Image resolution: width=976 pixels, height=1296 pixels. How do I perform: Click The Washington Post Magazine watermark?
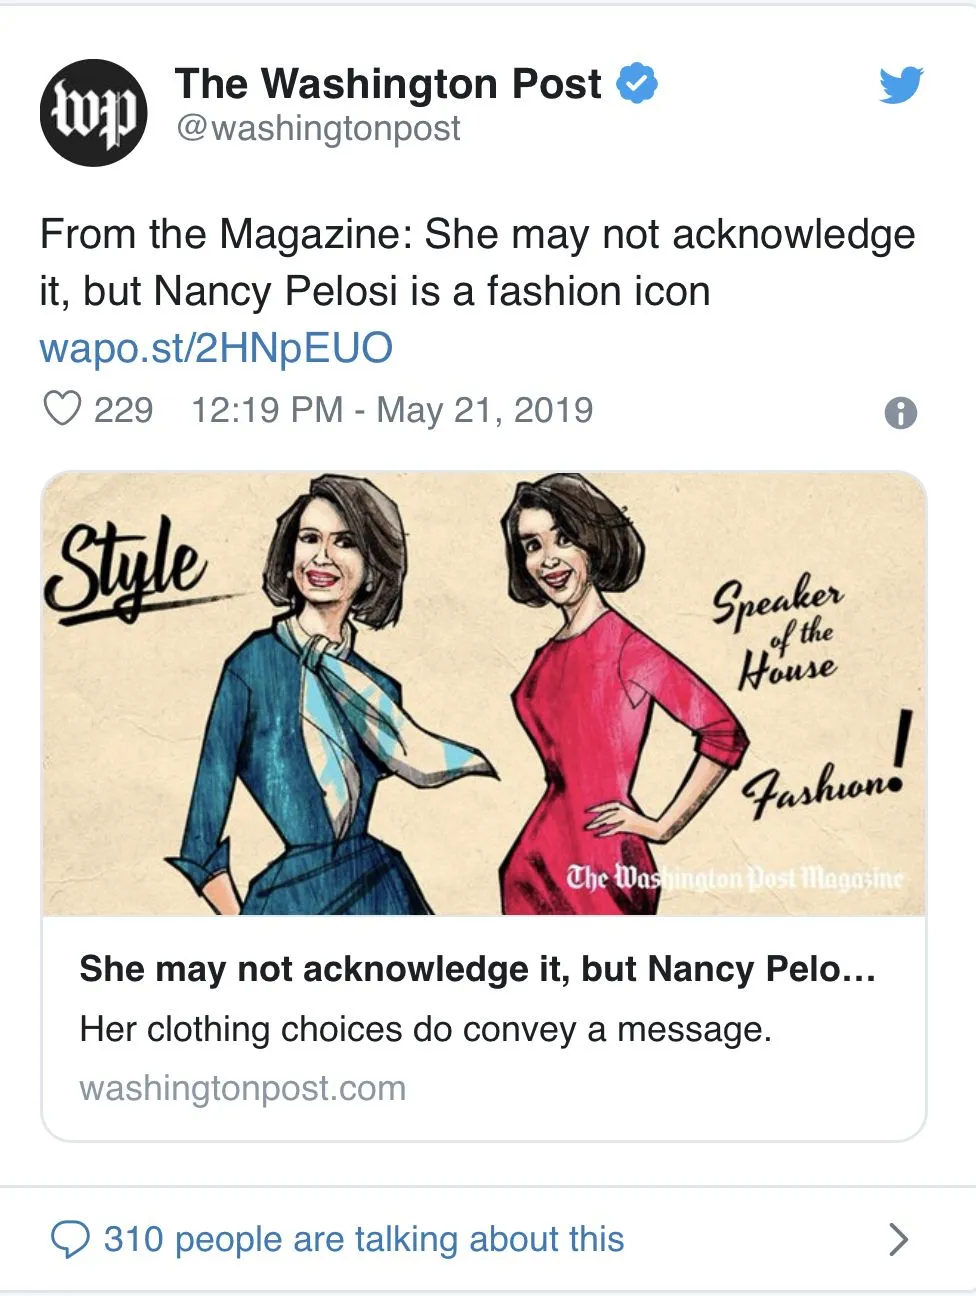(734, 878)
